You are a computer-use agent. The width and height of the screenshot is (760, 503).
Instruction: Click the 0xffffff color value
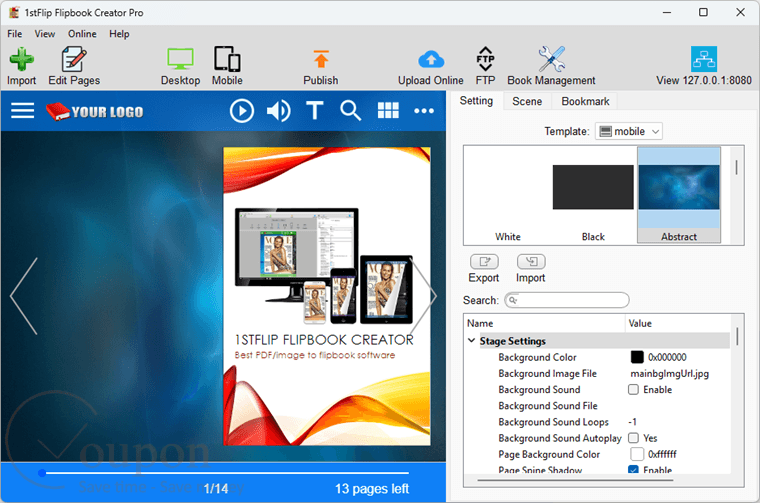pyautogui.click(x=662, y=454)
